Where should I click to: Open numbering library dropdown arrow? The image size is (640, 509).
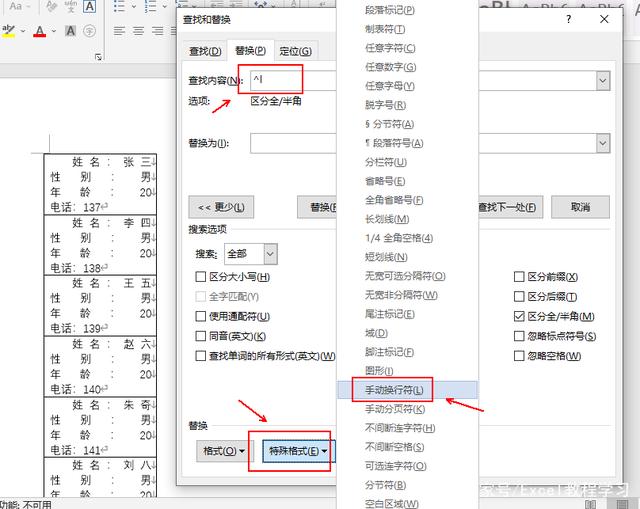coord(165,6)
